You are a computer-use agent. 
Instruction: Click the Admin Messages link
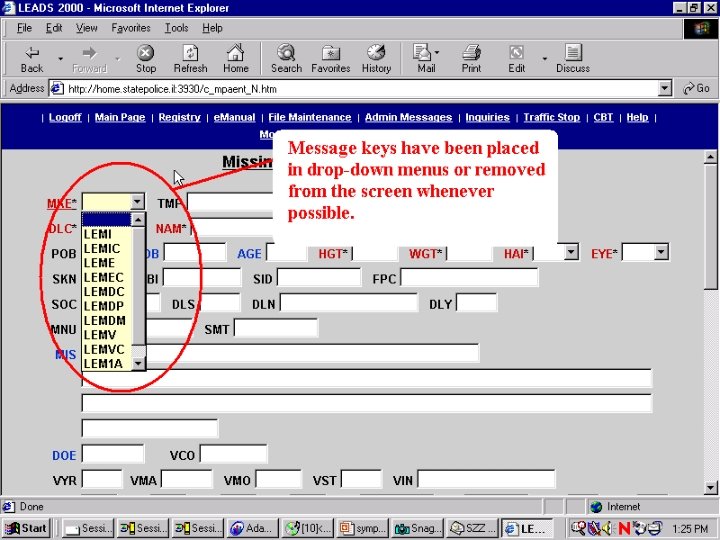408,118
